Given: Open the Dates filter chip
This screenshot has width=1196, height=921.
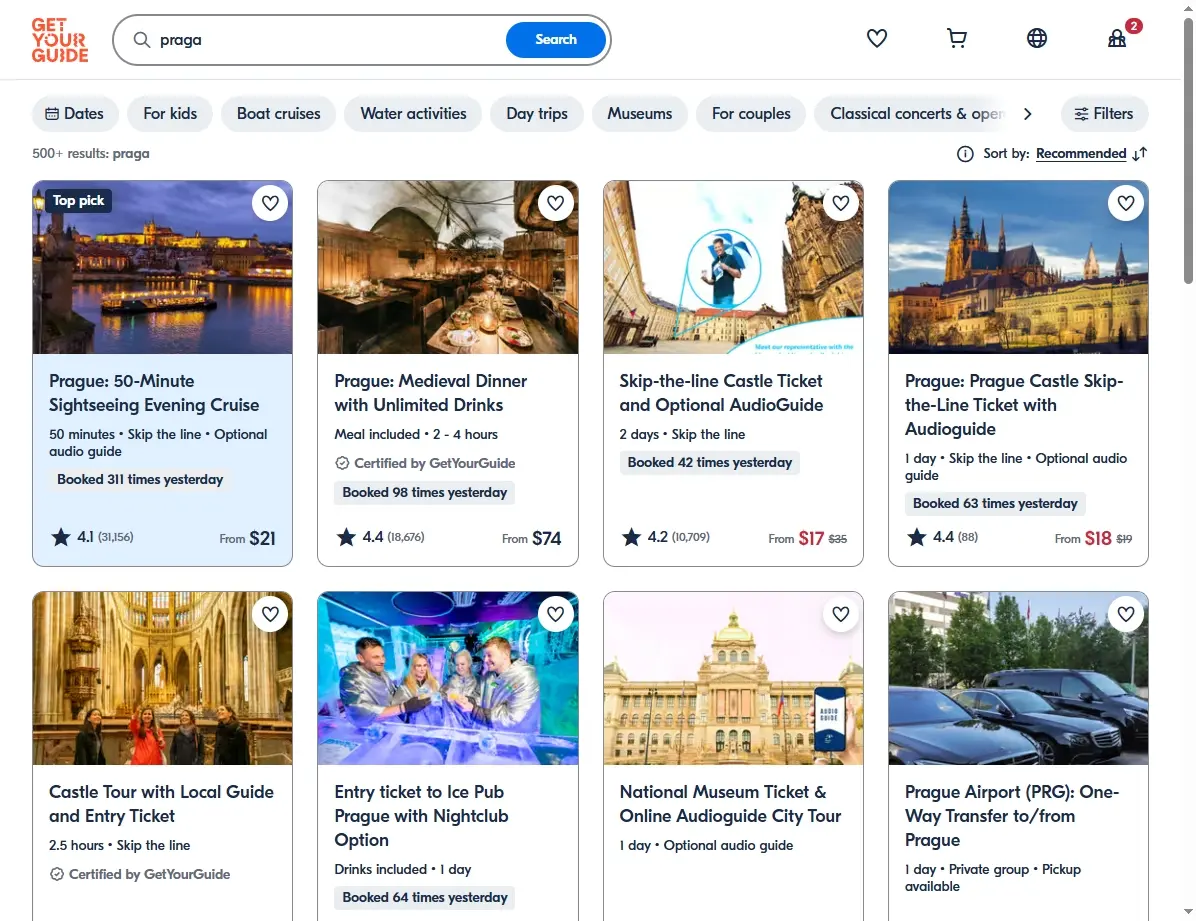Looking at the screenshot, I should (x=75, y=114).
